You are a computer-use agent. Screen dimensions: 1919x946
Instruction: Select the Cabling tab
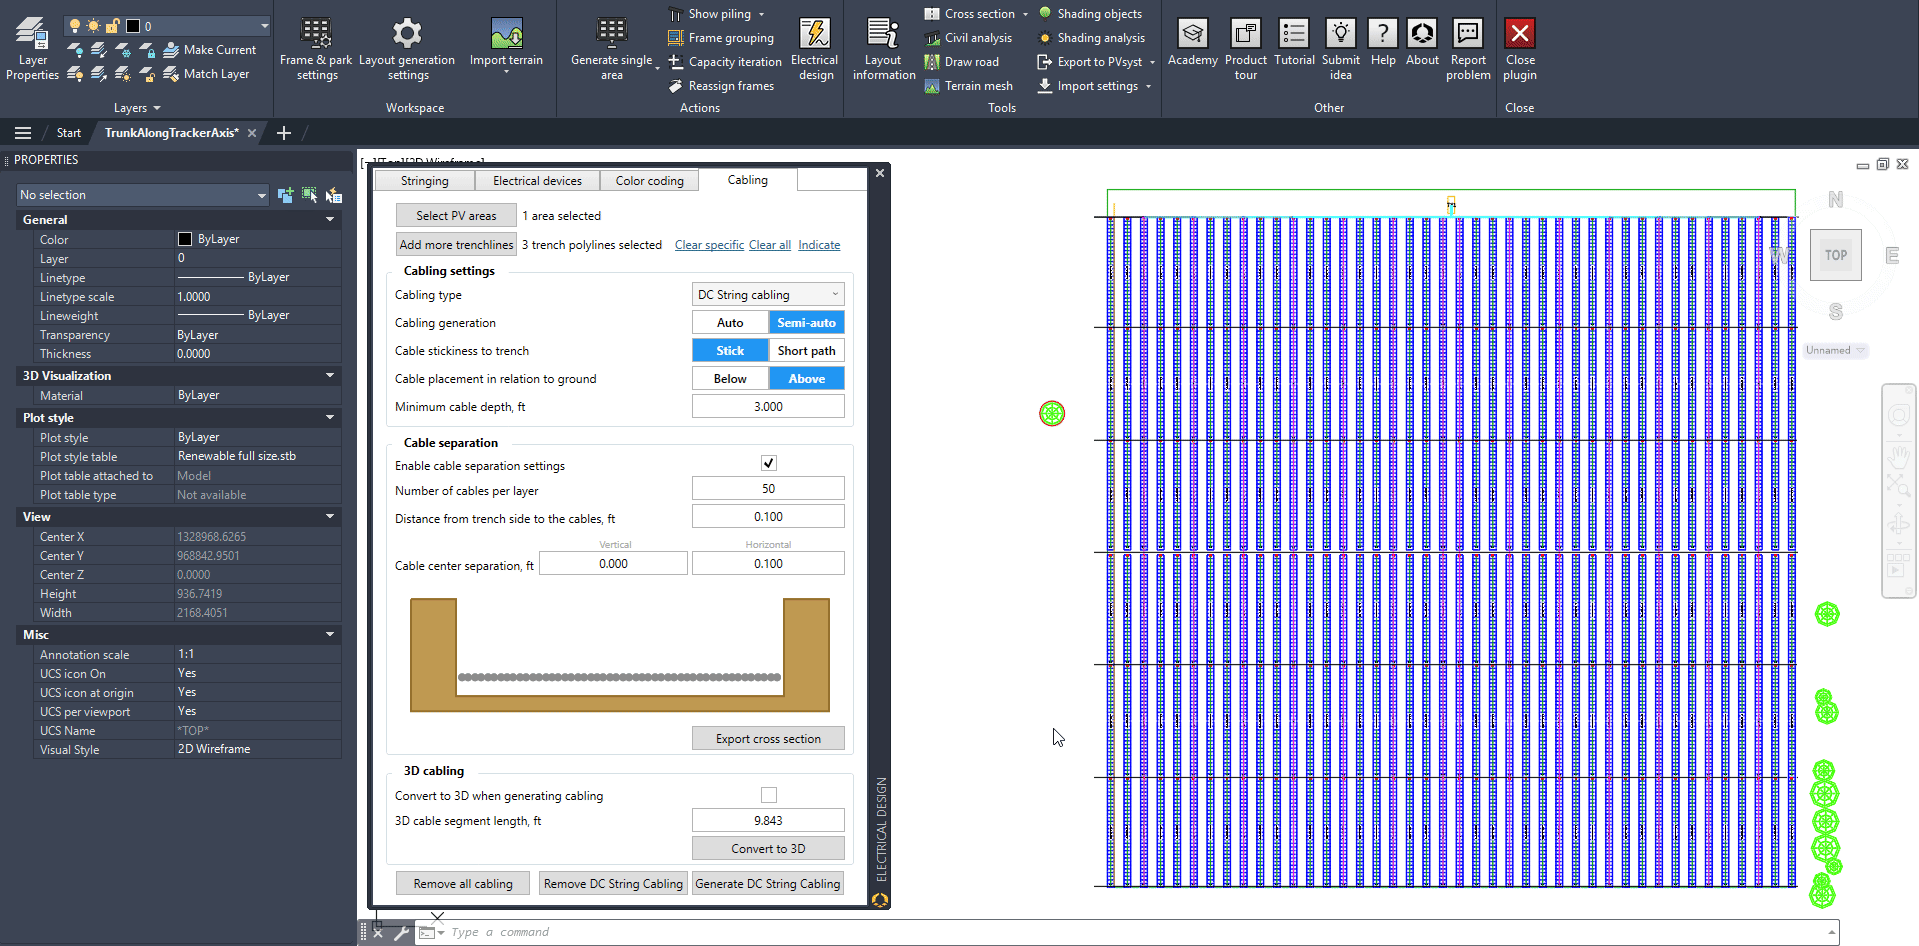[747, 180]
